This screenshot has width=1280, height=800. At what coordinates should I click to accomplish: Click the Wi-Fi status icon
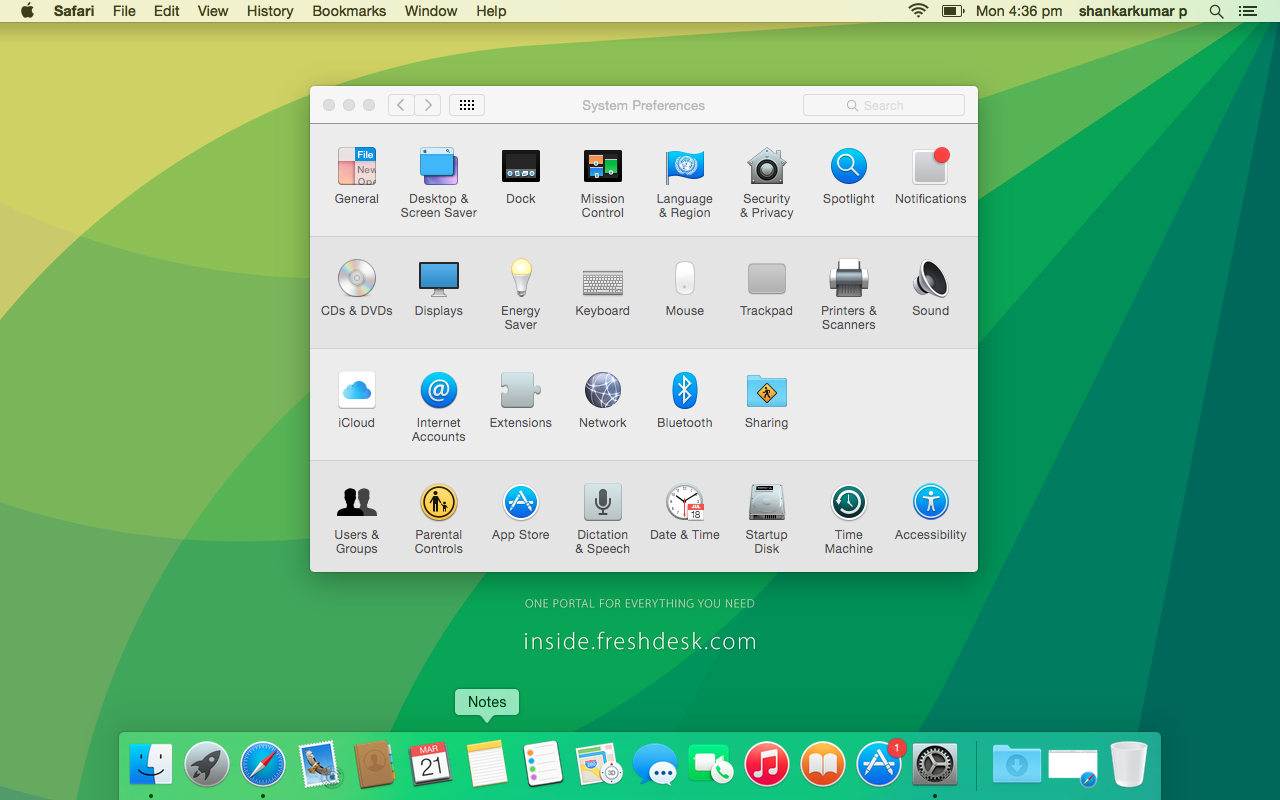click(918, 11)
